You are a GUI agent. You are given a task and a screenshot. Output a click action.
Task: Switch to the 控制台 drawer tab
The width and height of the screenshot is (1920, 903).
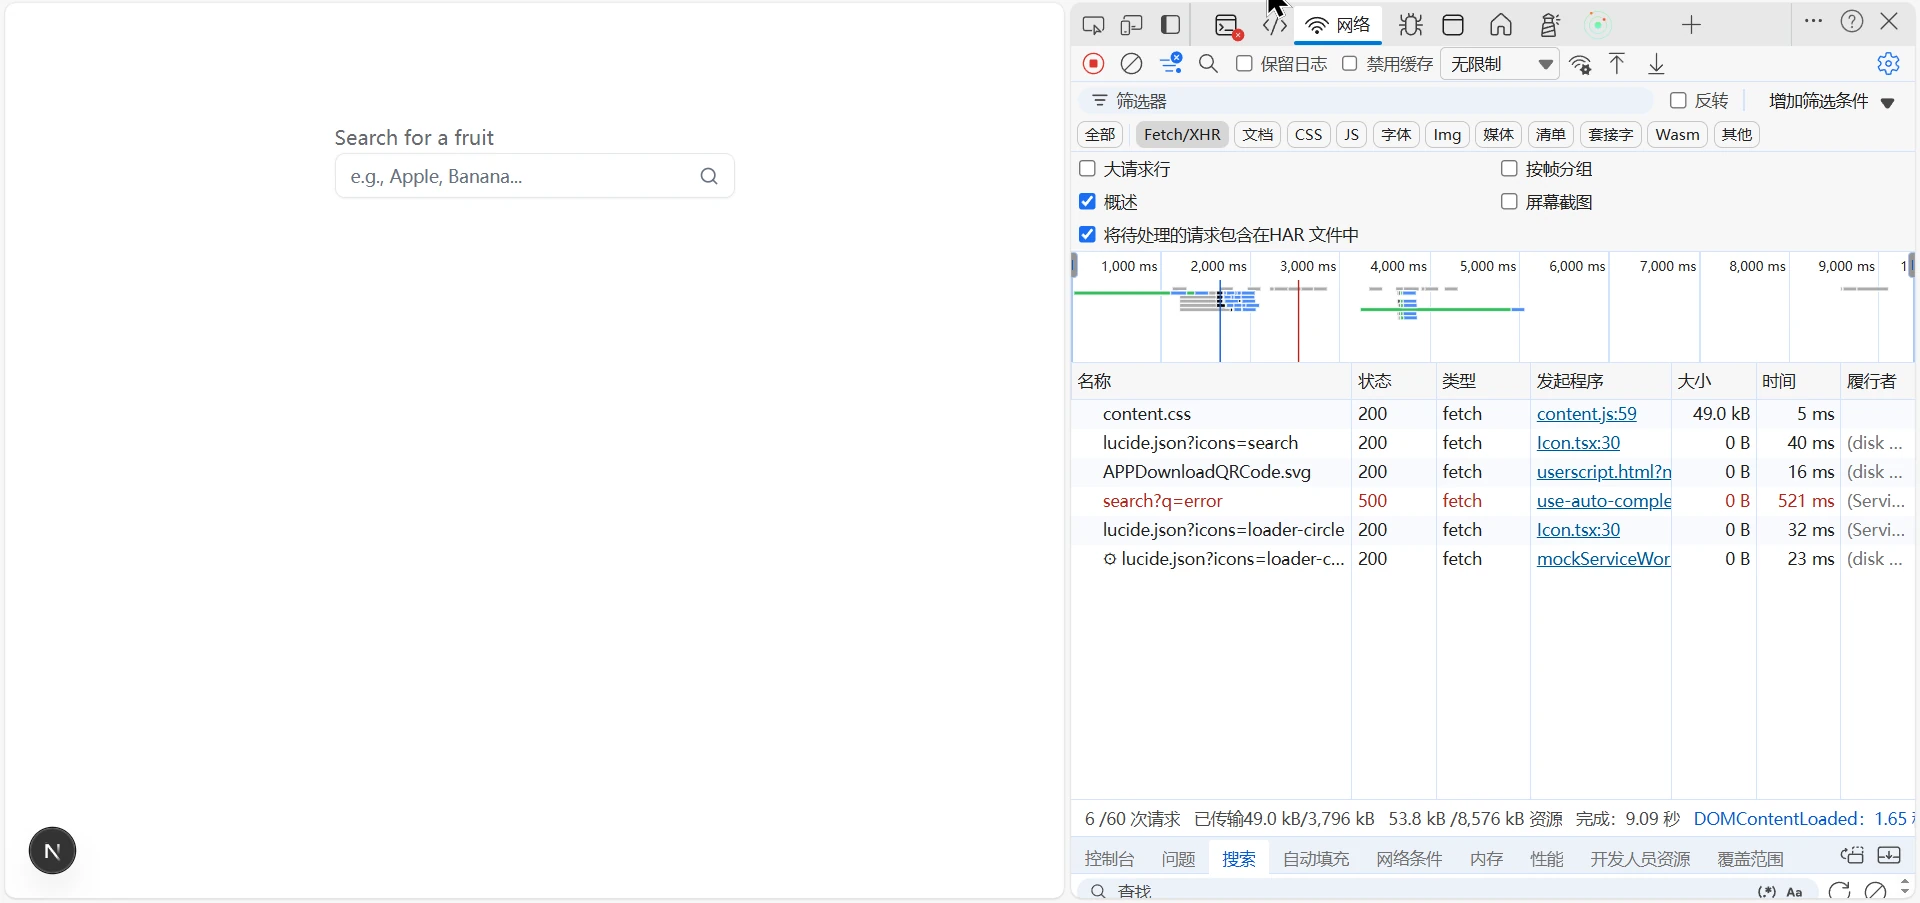(1109, 859)
